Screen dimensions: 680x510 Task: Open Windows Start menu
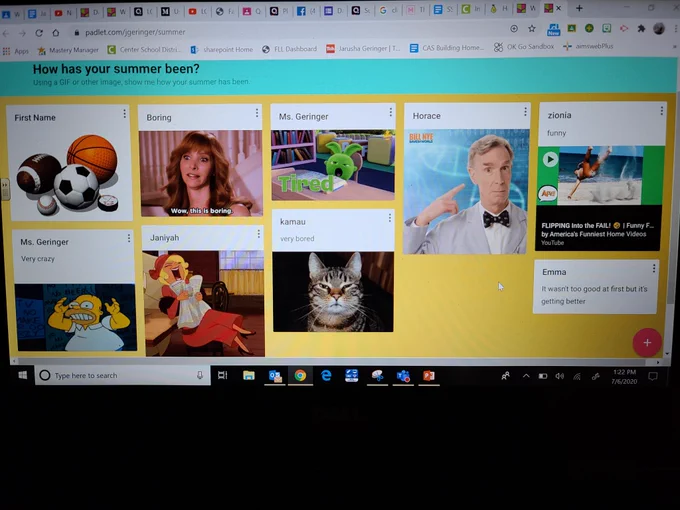point(23,375)
